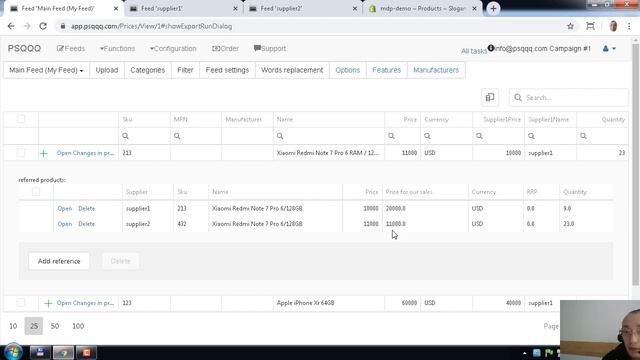Open the Filter section
The height and width of the screenshot is (360, 640).
[185, 70]
